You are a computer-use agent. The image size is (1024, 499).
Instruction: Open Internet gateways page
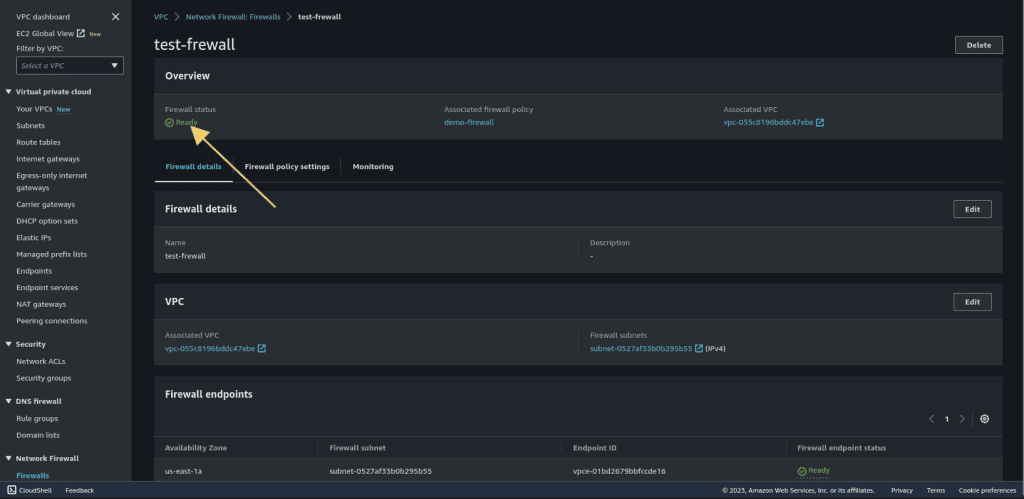tap(48, 159)
